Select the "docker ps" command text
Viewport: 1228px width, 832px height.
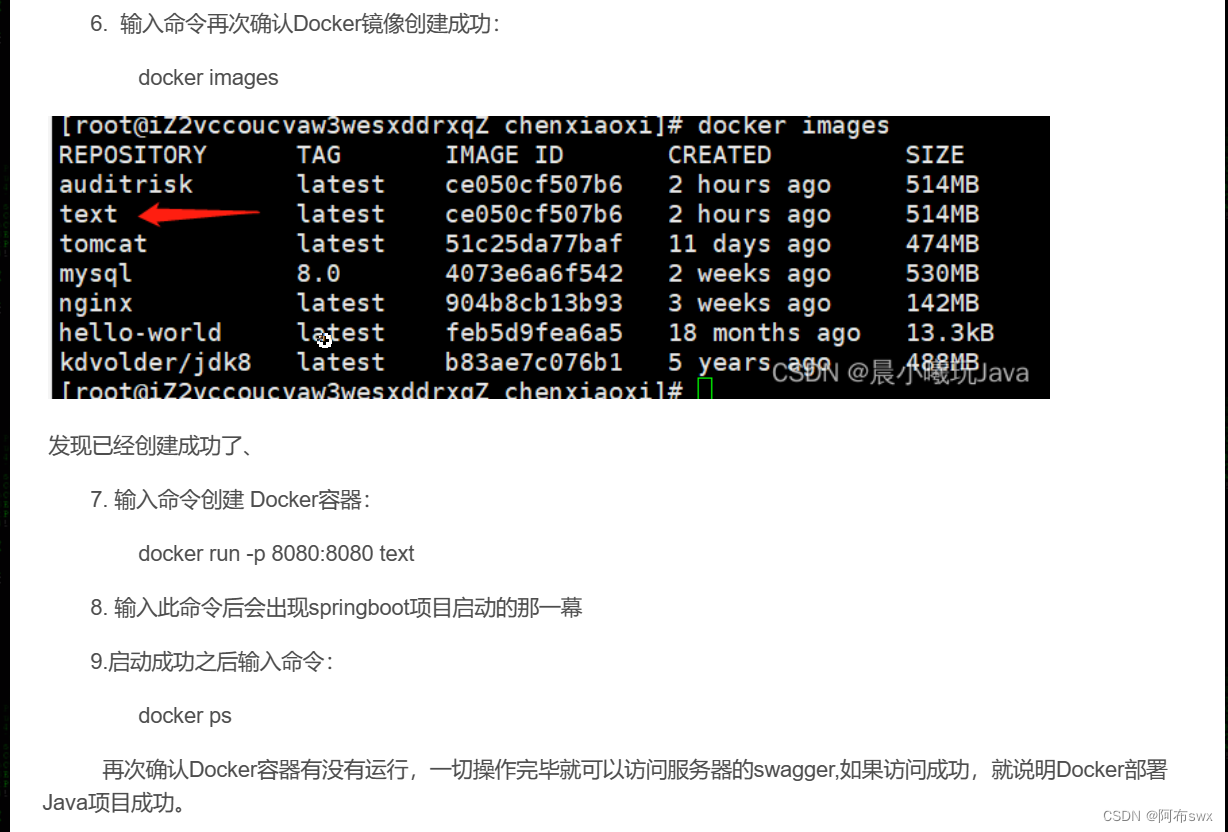coord(184,715)
